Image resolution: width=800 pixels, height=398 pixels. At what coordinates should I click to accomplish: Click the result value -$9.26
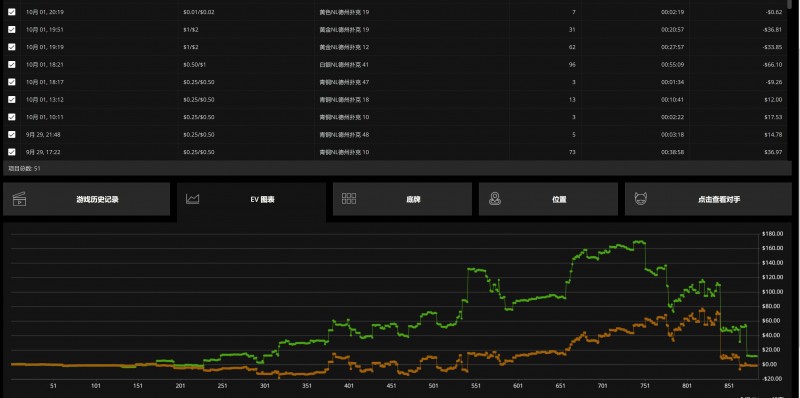pos(774,82)
